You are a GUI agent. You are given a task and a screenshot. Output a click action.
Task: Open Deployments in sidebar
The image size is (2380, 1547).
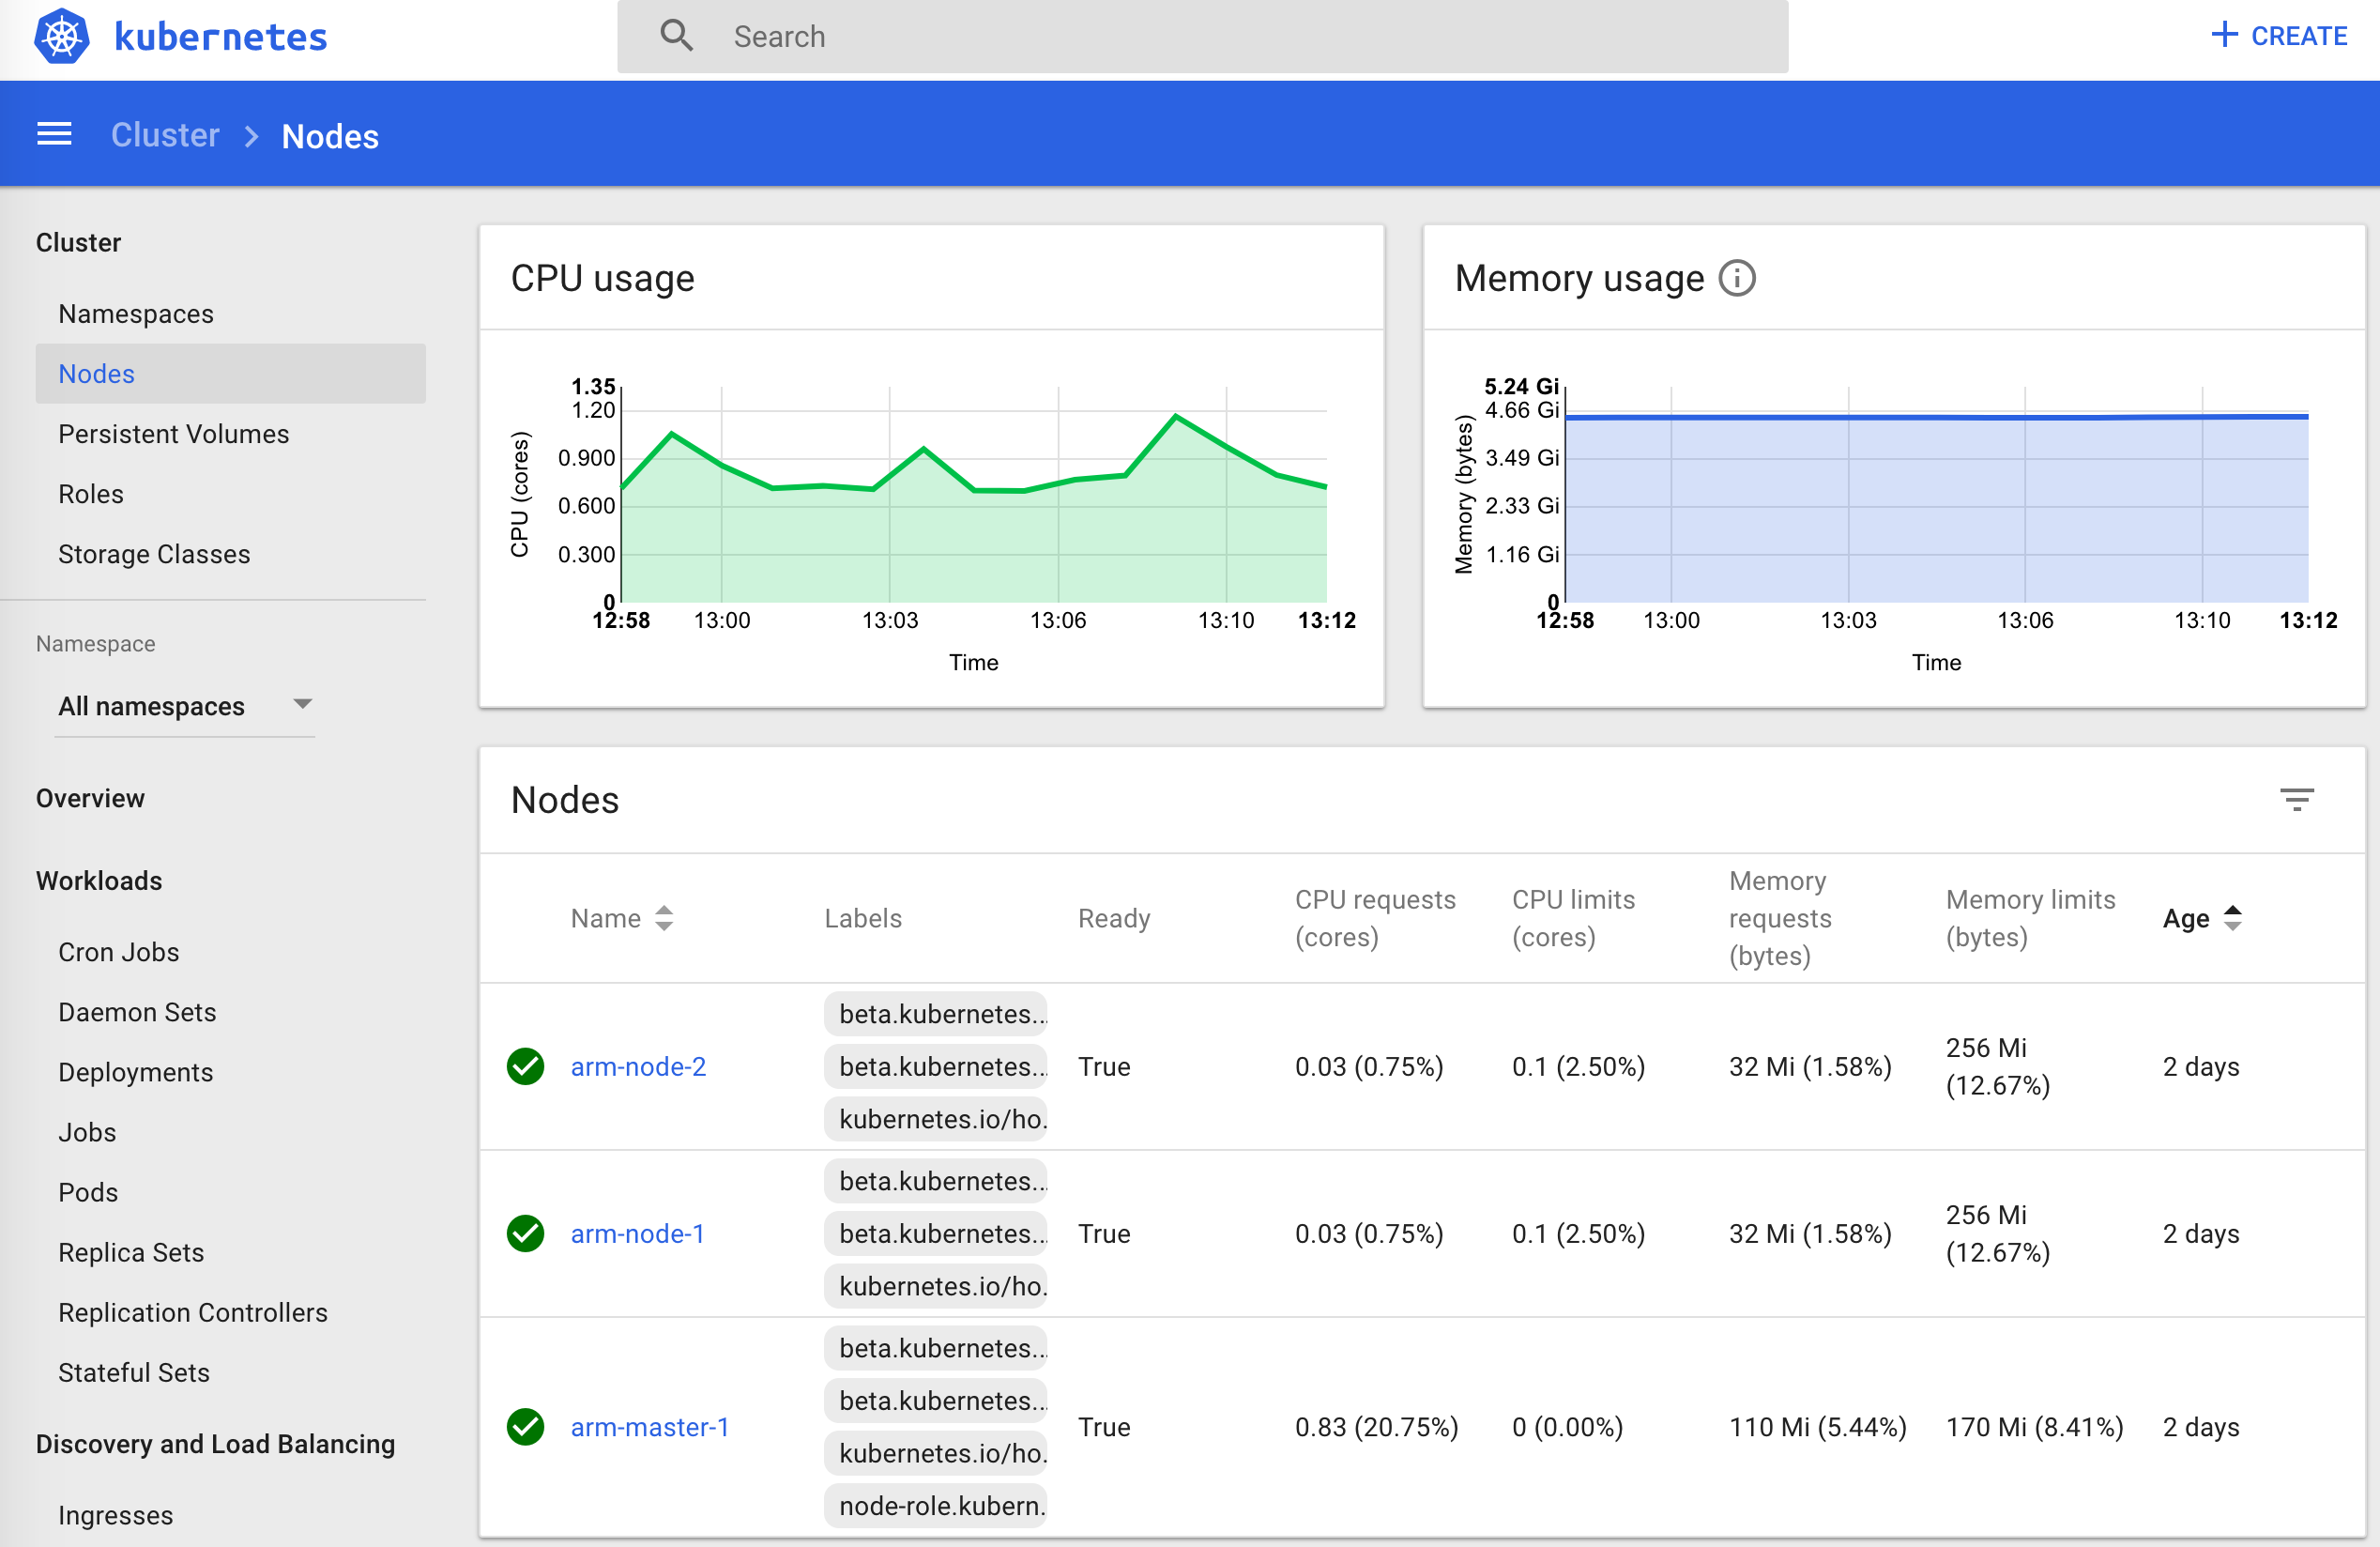point(136,1071)
